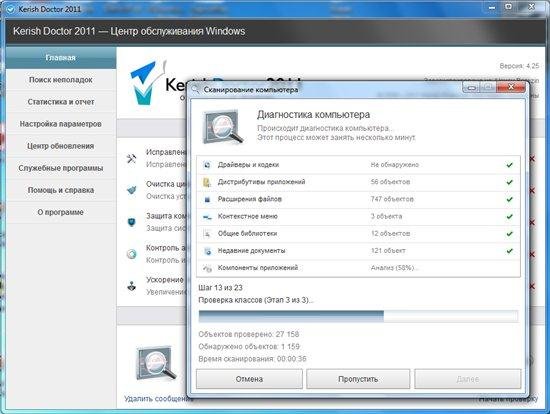Click Компоненты приложений row icon
Screen dimensions: 550x414
pos(207,268)
